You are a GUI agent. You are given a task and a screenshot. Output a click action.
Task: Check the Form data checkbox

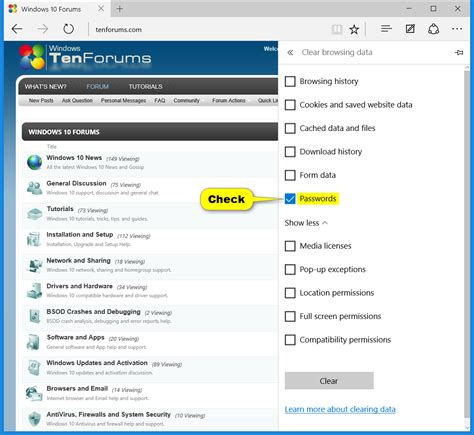pyautogui.click(x=290, y=175)
